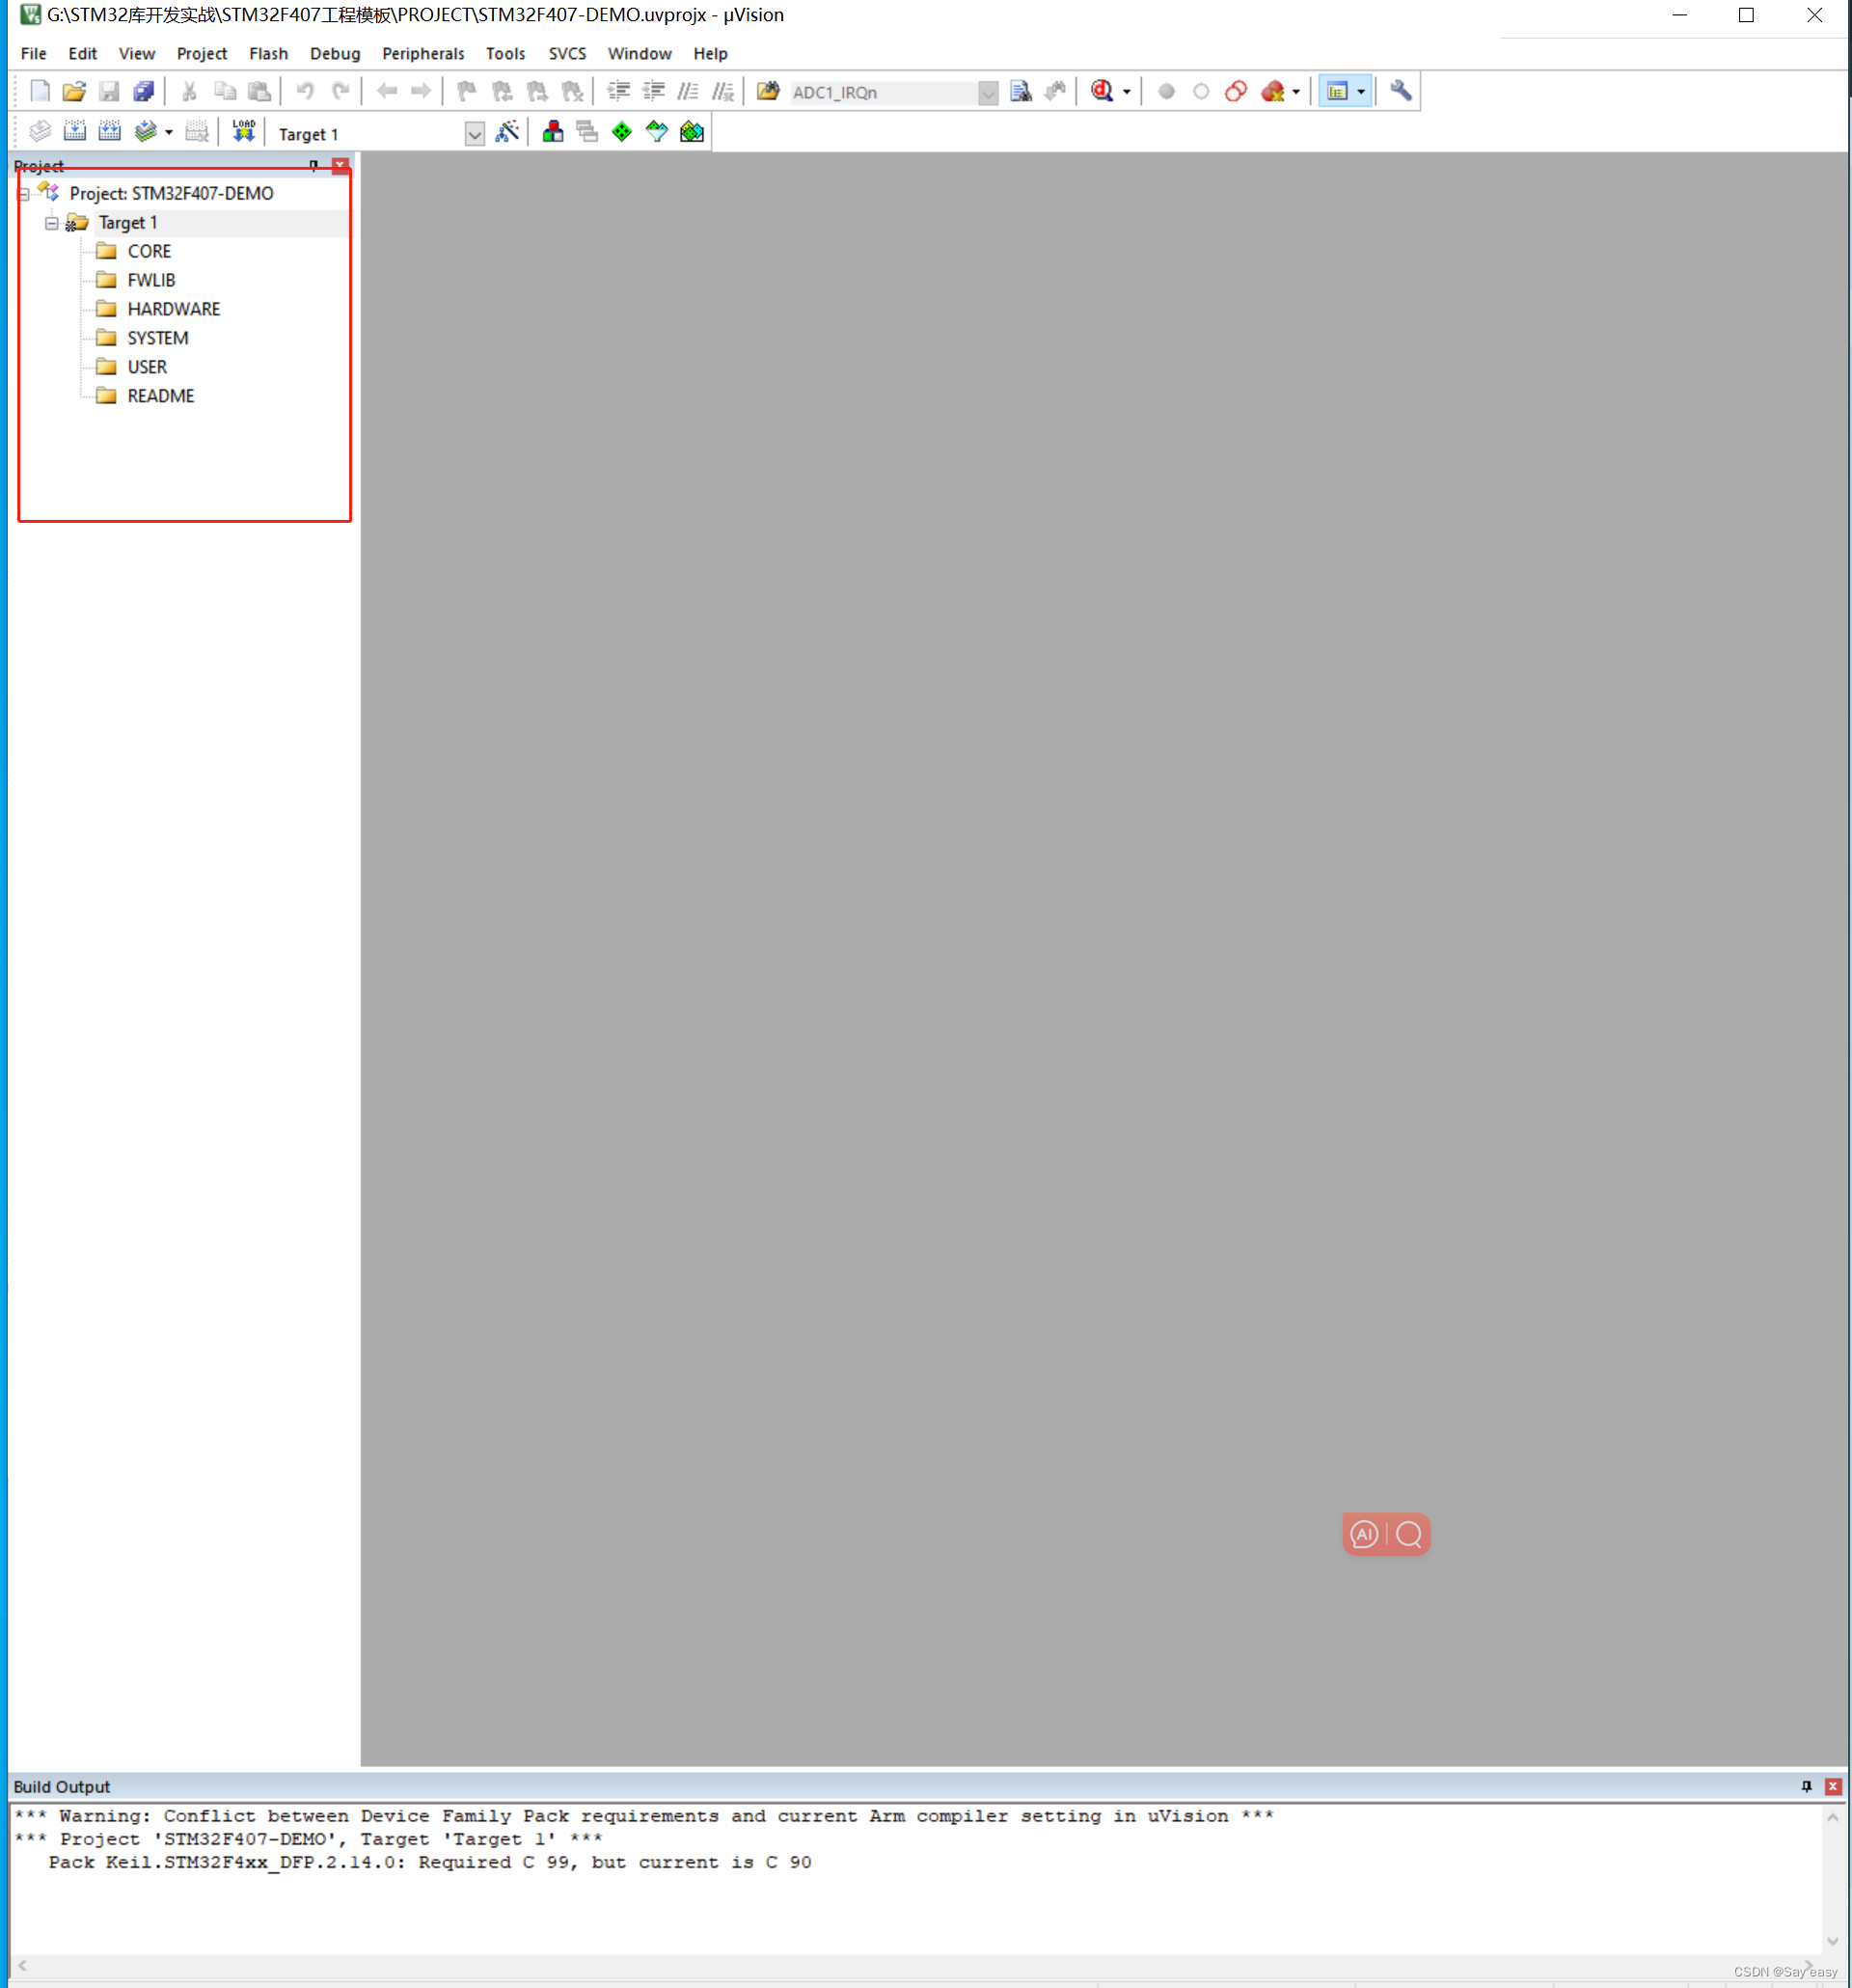Toggle the Window layout view button
Viewport: 1852px width, 1988px height.
point(1337,92)
